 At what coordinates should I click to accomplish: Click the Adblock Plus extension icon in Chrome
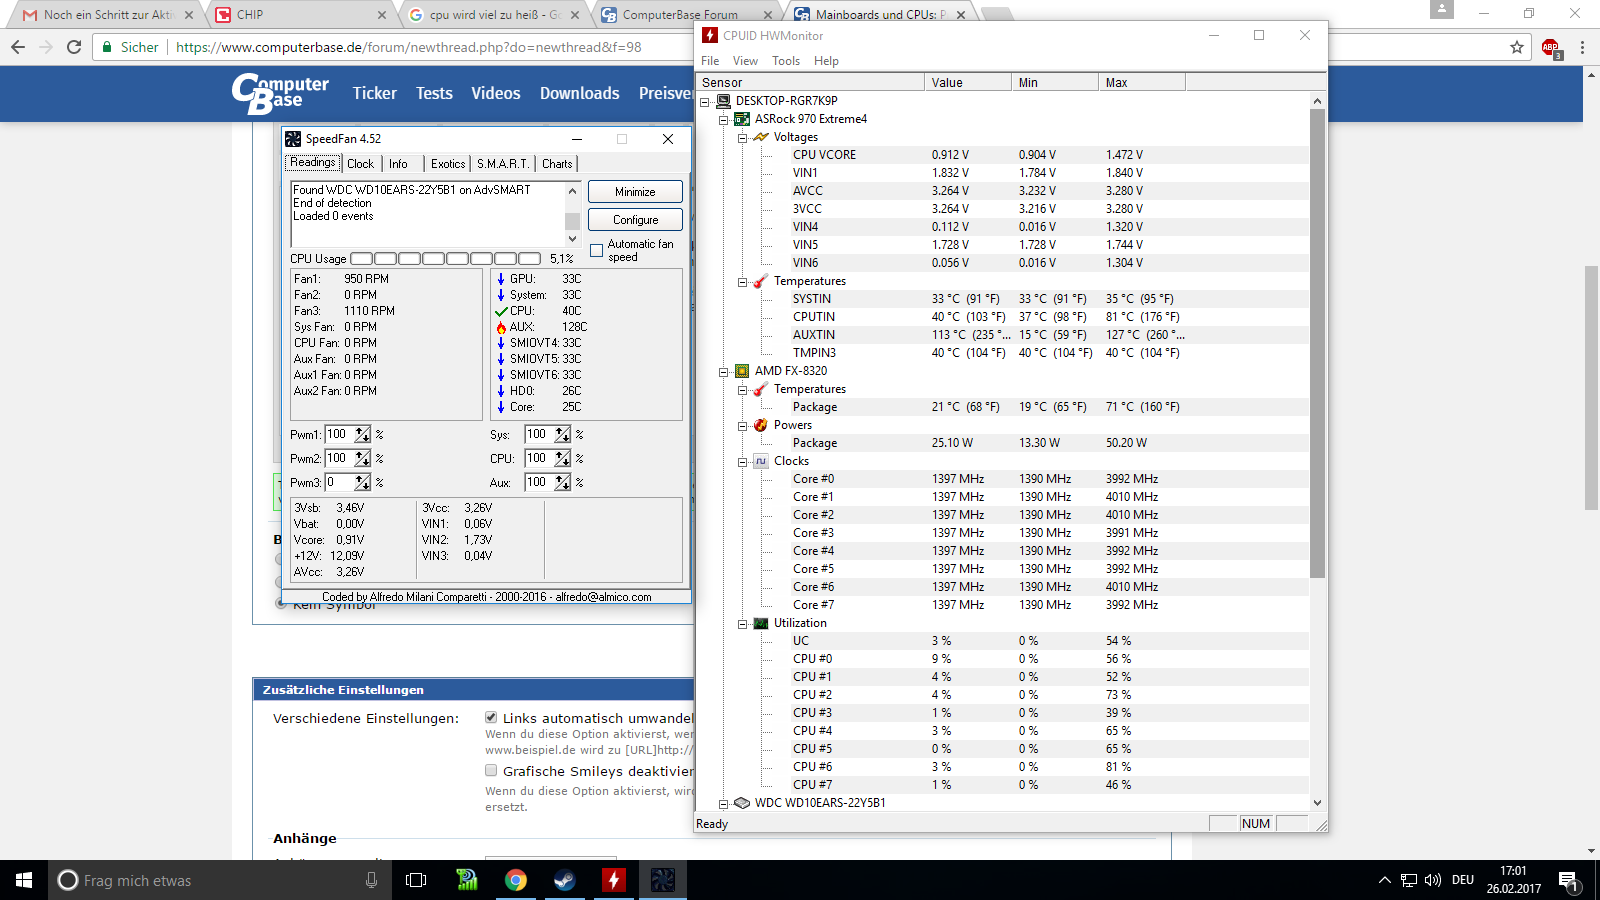(x=1551, y=47)
